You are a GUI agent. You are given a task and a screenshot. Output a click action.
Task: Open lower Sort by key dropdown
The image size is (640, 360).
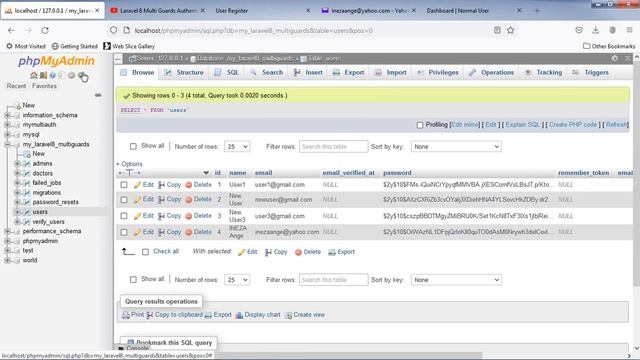[456, 280]
